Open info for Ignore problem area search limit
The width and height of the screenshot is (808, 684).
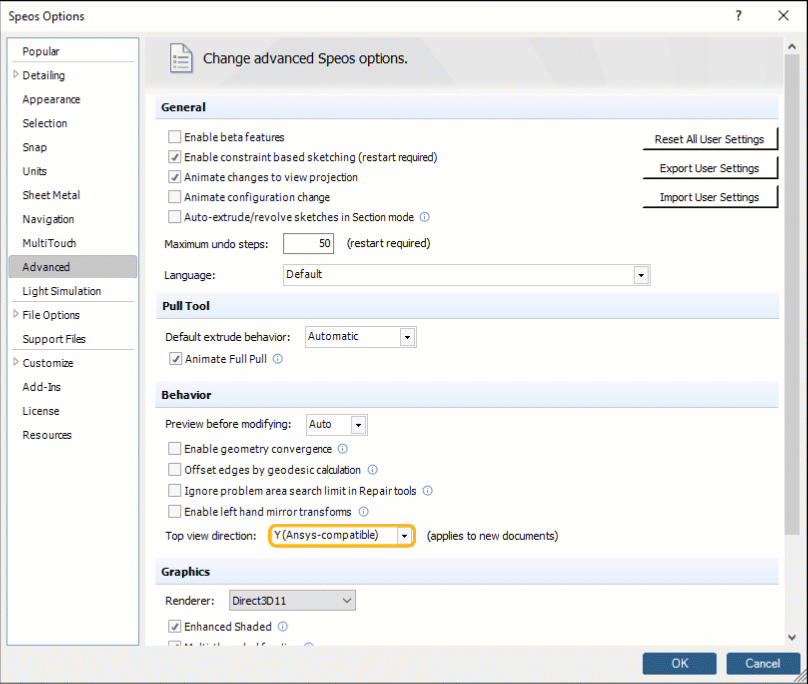pyautogui.click(x=427, y=491)
